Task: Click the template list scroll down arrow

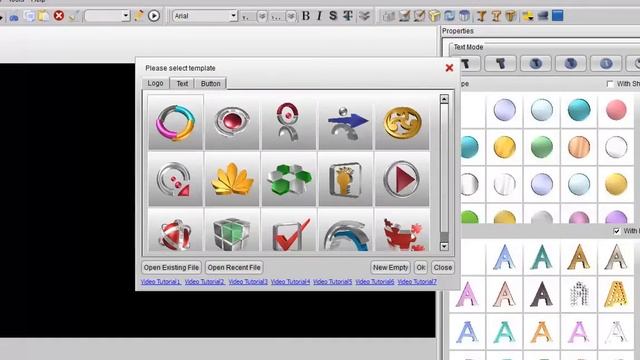Action: coord(444,246)
